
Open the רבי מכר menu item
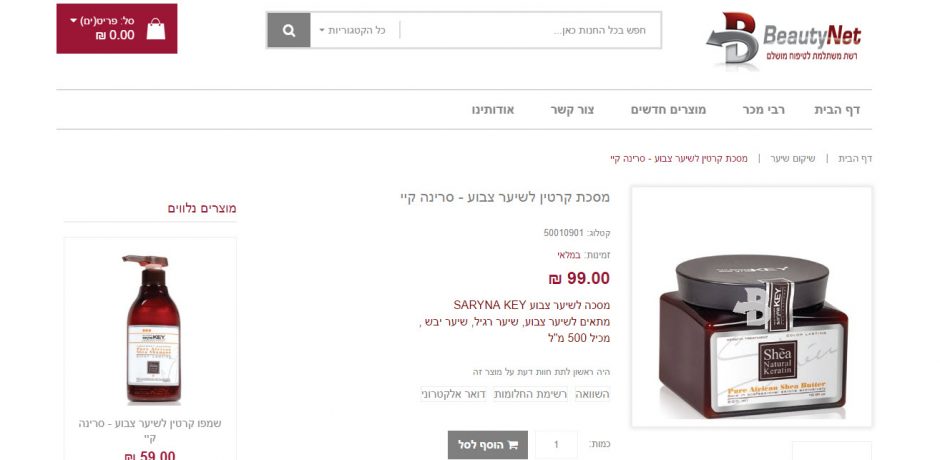763,110
